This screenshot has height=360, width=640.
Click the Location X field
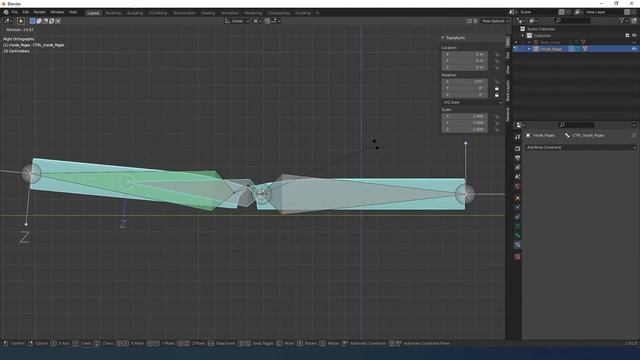(464, 54)
